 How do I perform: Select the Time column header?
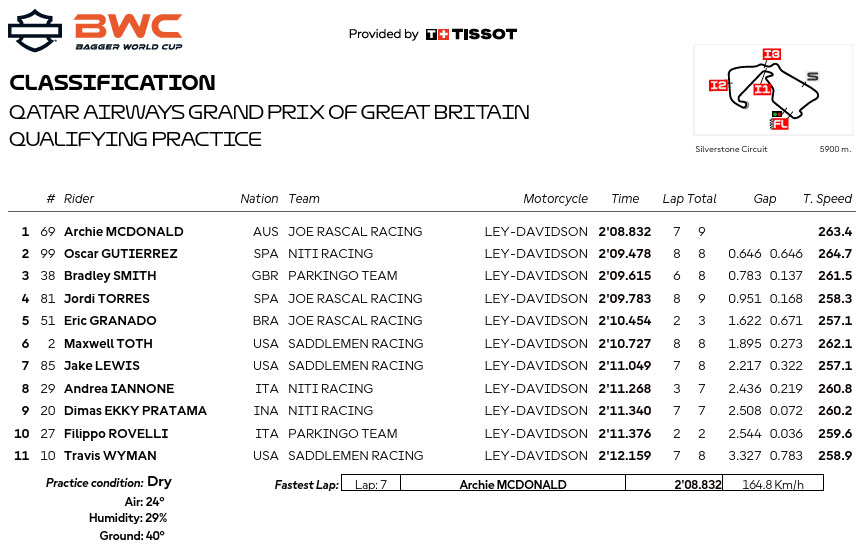[625, 199]
